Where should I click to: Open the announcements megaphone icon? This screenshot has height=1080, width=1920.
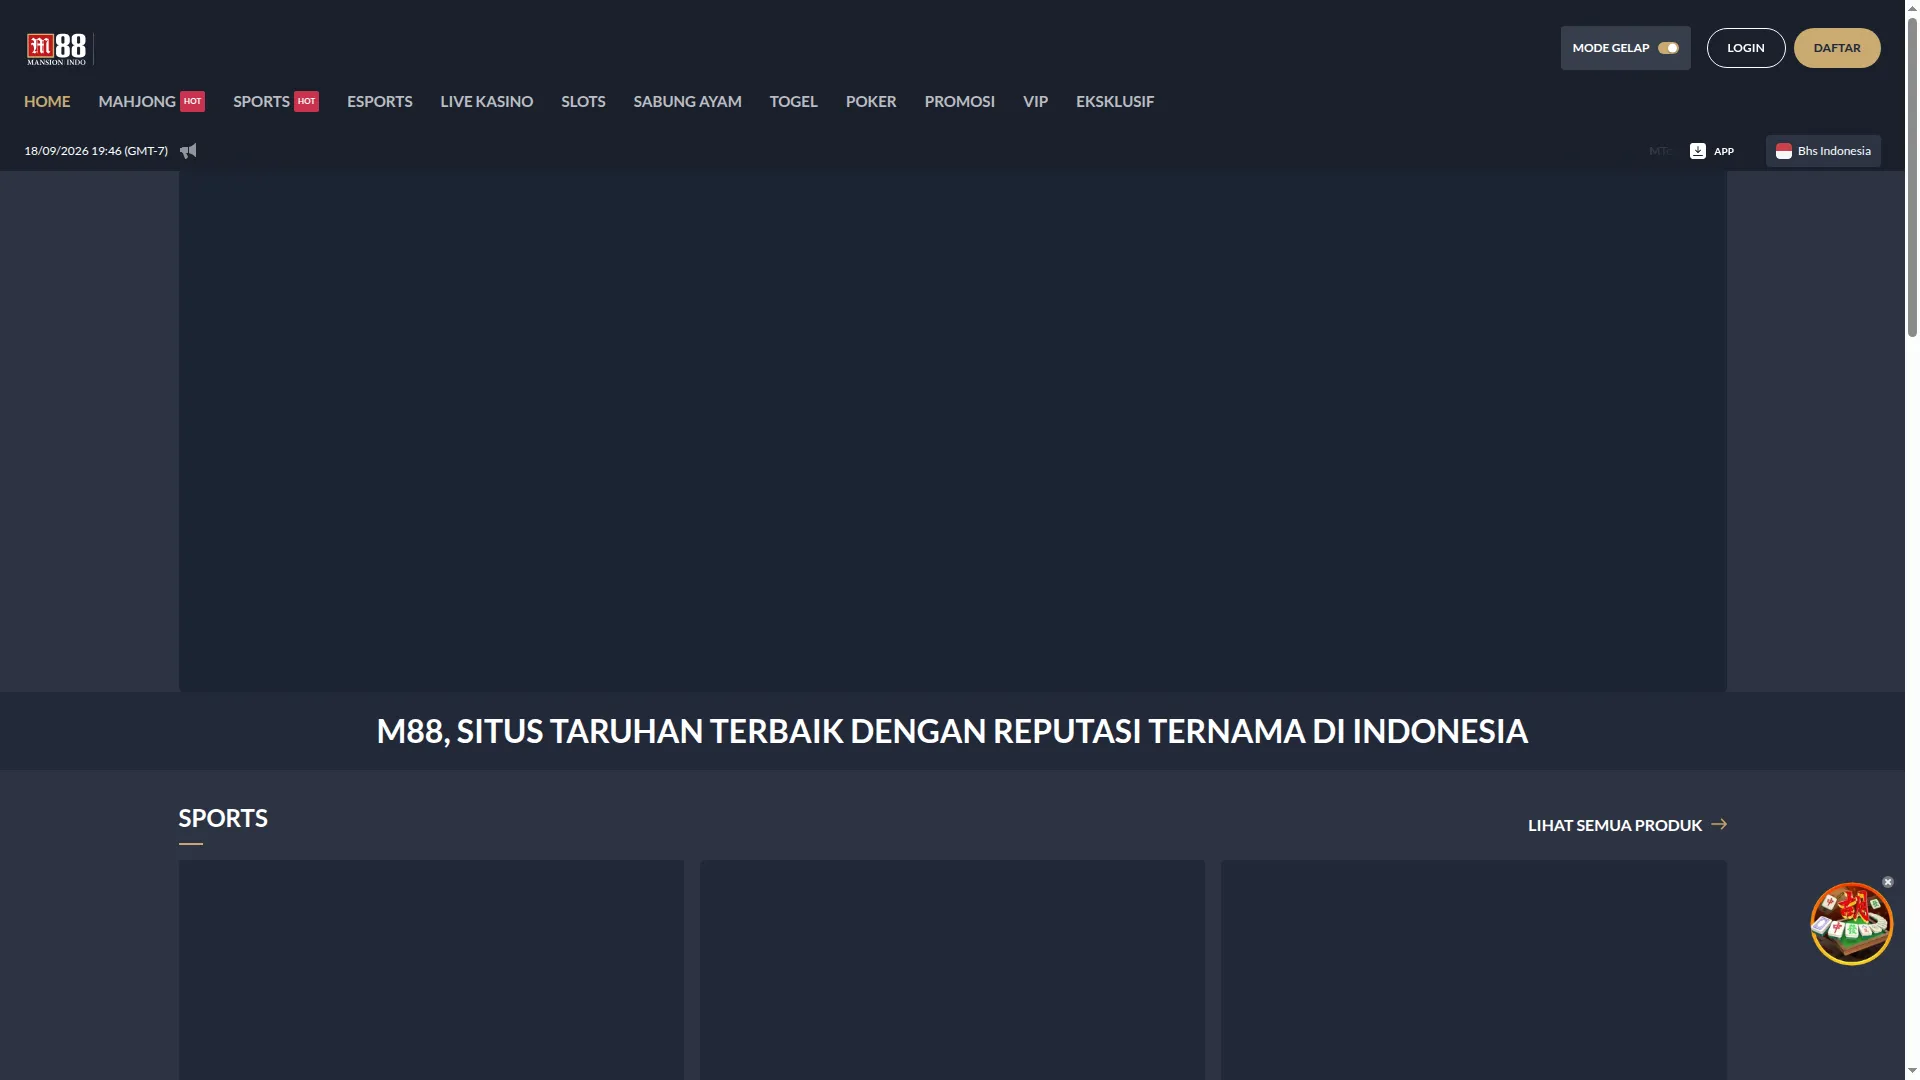point(188,151)
